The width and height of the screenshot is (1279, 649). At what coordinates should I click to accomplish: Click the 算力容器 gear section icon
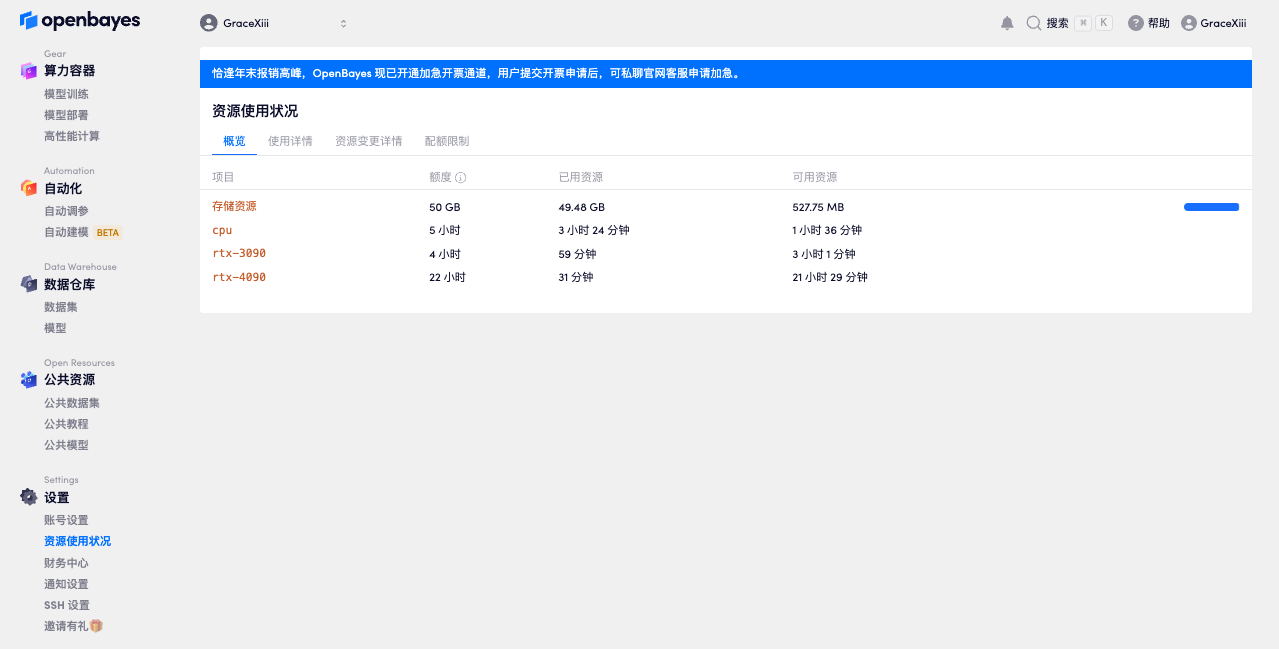point(29,71)
